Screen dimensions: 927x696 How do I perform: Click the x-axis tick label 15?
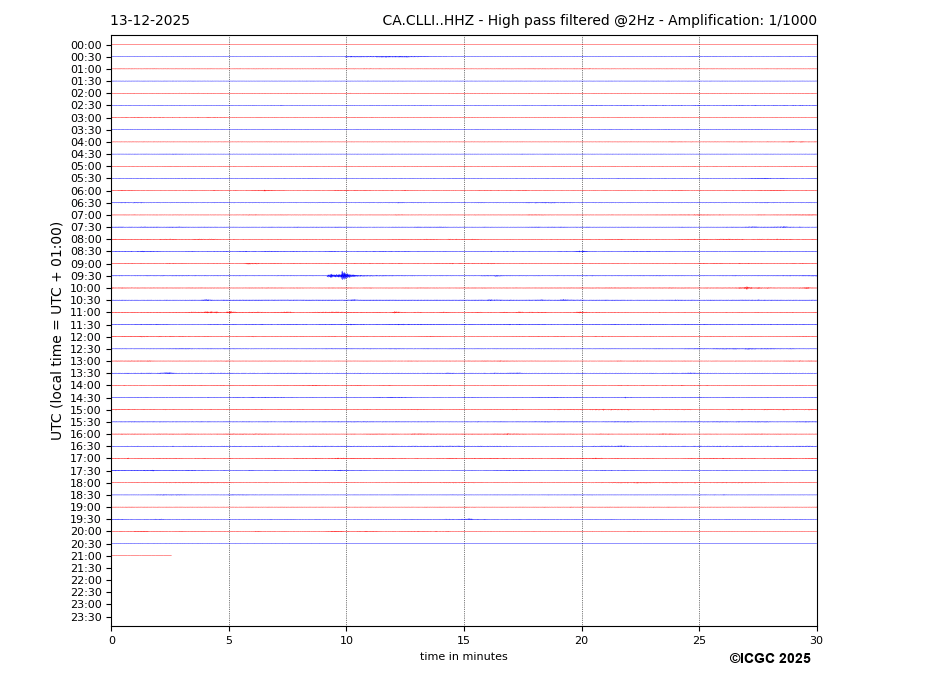coord(464,640)
